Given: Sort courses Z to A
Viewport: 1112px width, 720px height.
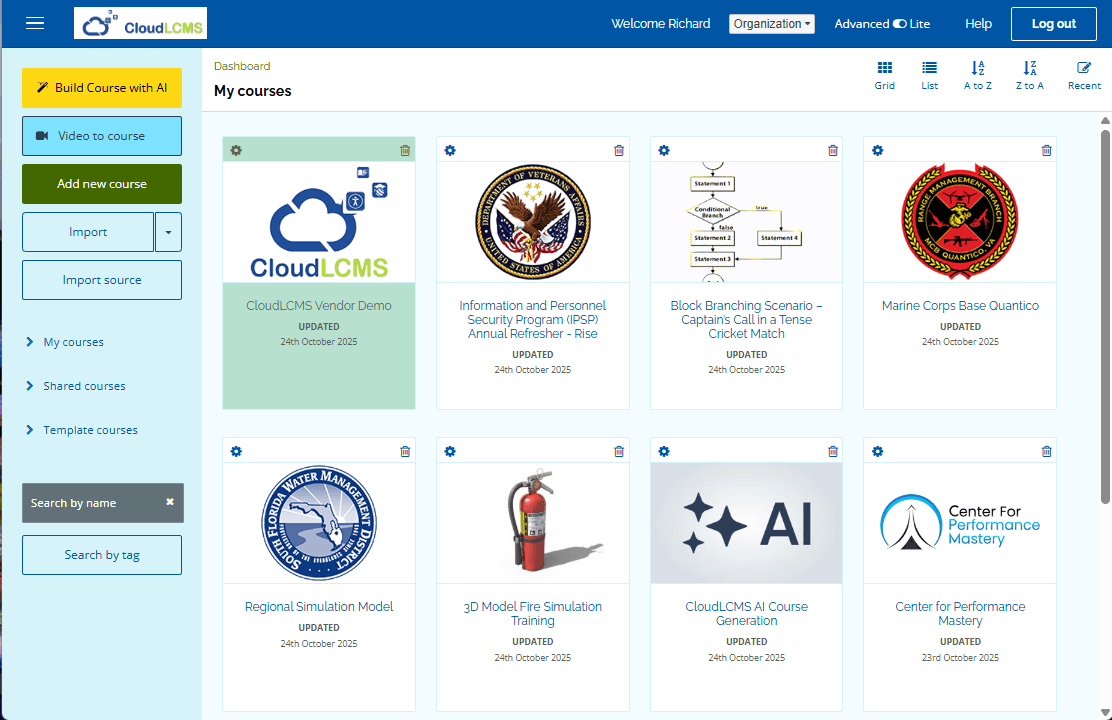Looking at the screenshot, I should (x=1029, y=75).
